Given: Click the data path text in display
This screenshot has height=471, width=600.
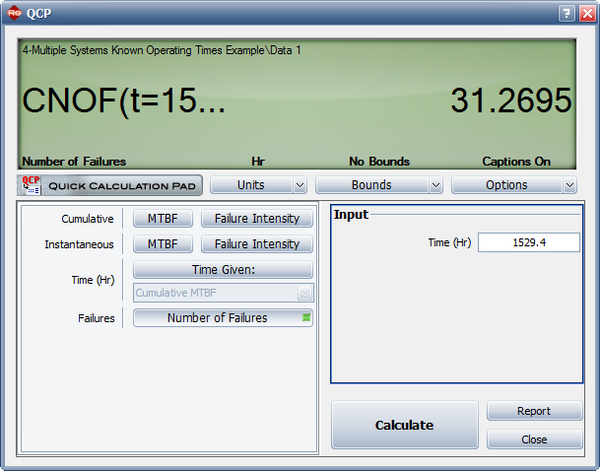Looking at the screenshot, I should coord(161,50).
